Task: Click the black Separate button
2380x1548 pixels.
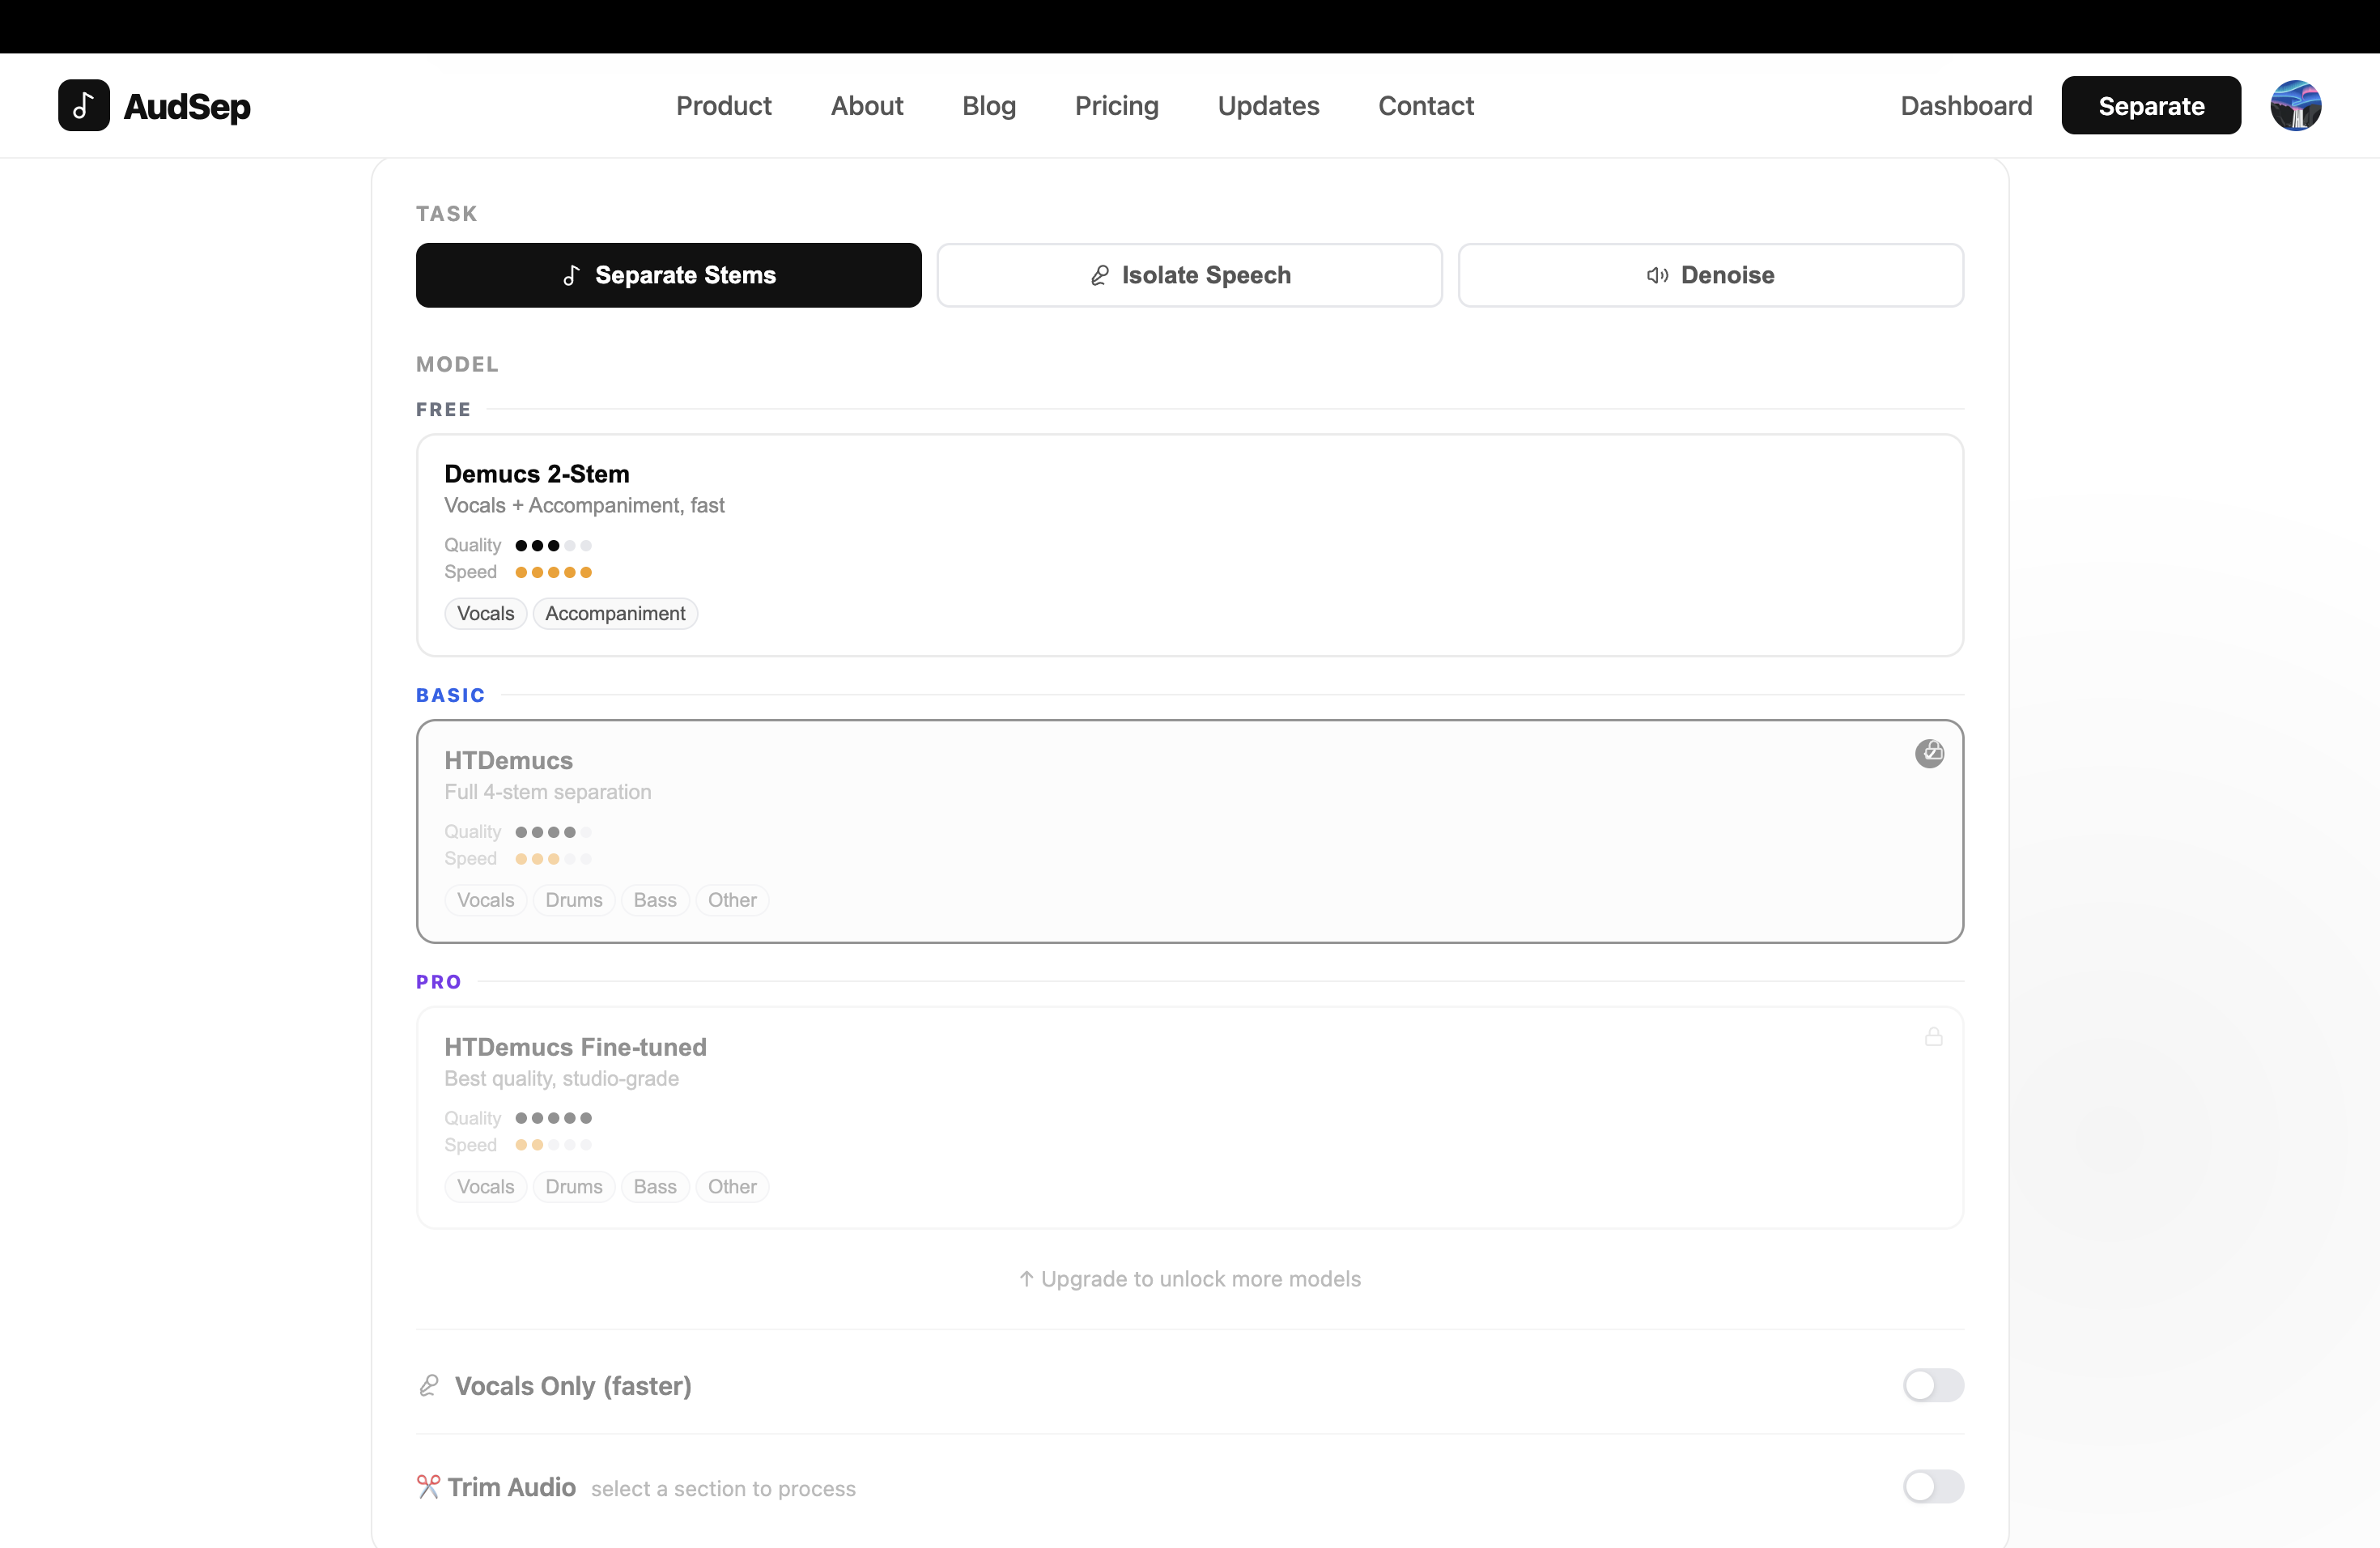Action: (2150, 105)
